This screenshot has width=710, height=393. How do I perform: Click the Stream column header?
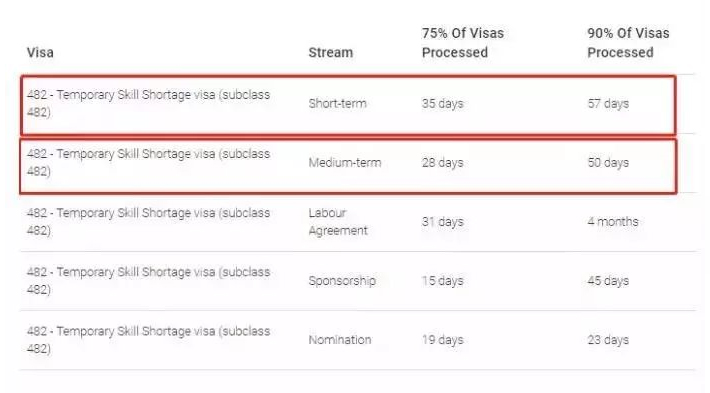click(331, 53)
